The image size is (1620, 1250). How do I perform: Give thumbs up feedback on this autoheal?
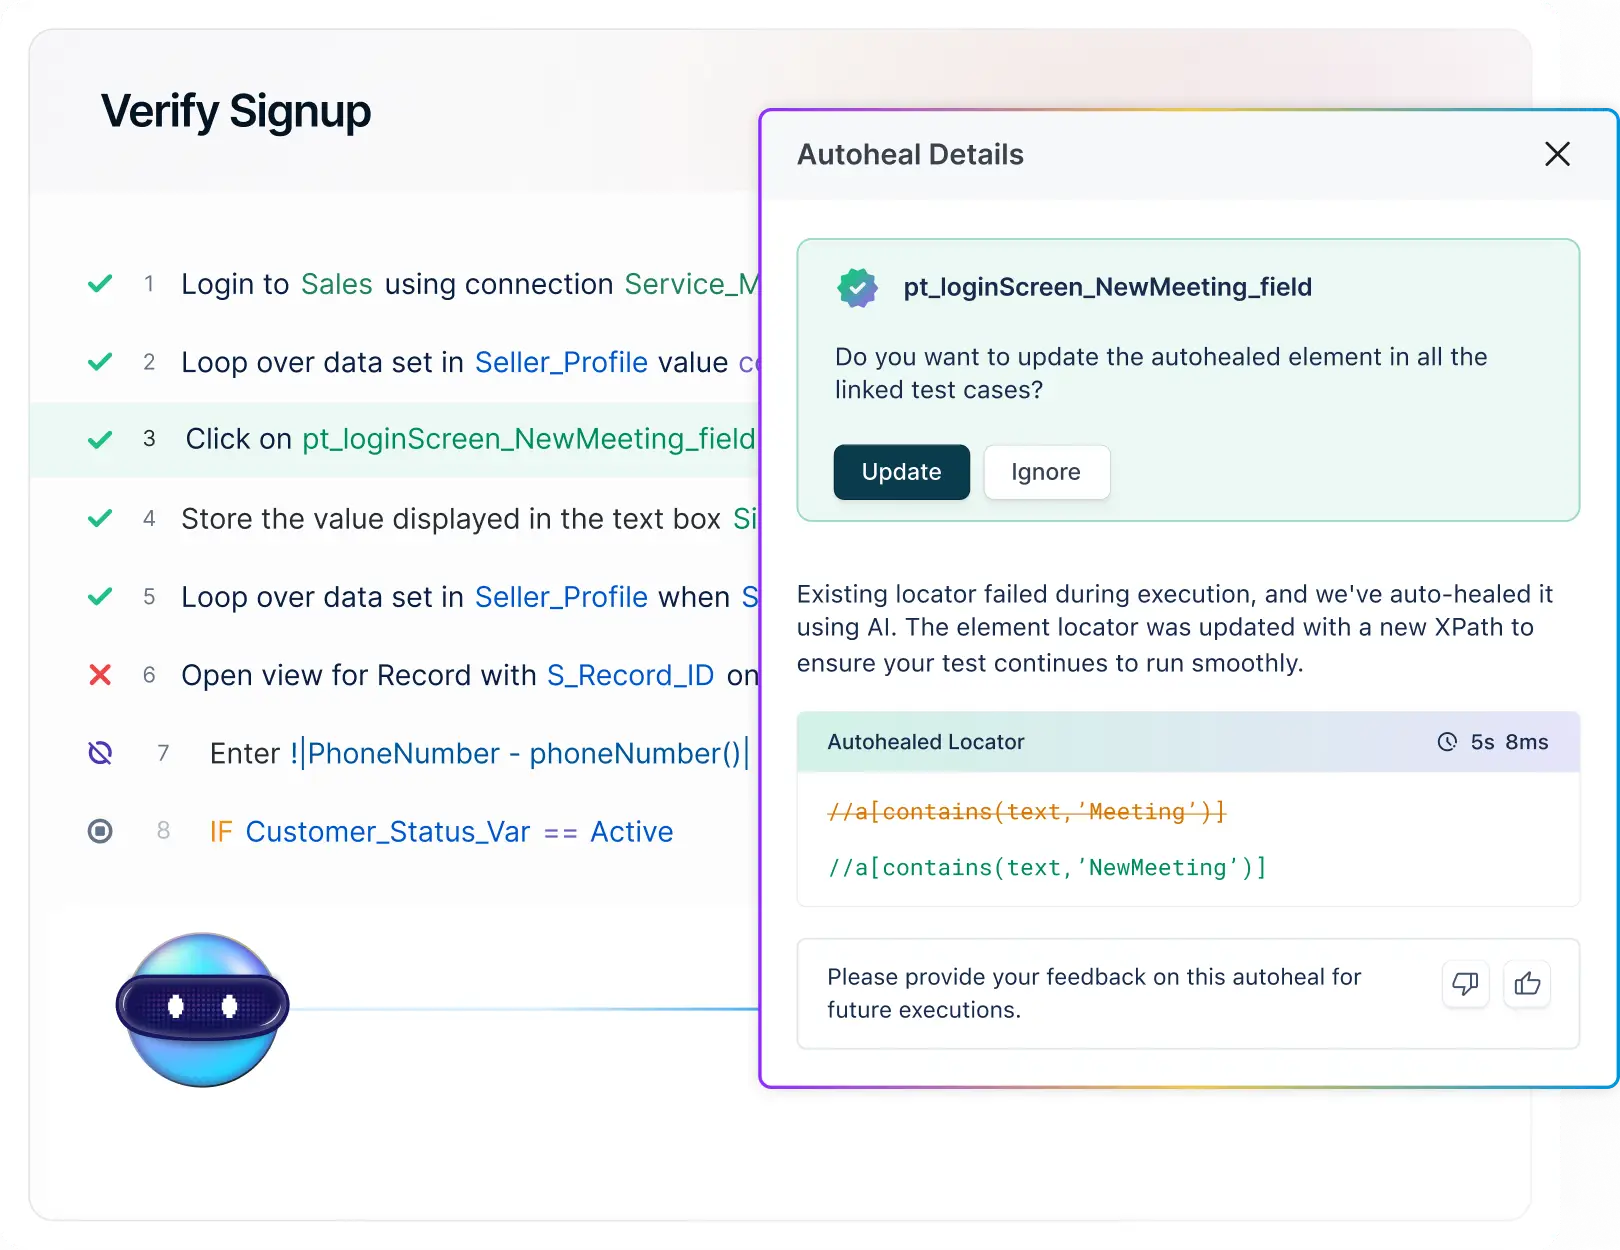click(x=1527, y=984)
